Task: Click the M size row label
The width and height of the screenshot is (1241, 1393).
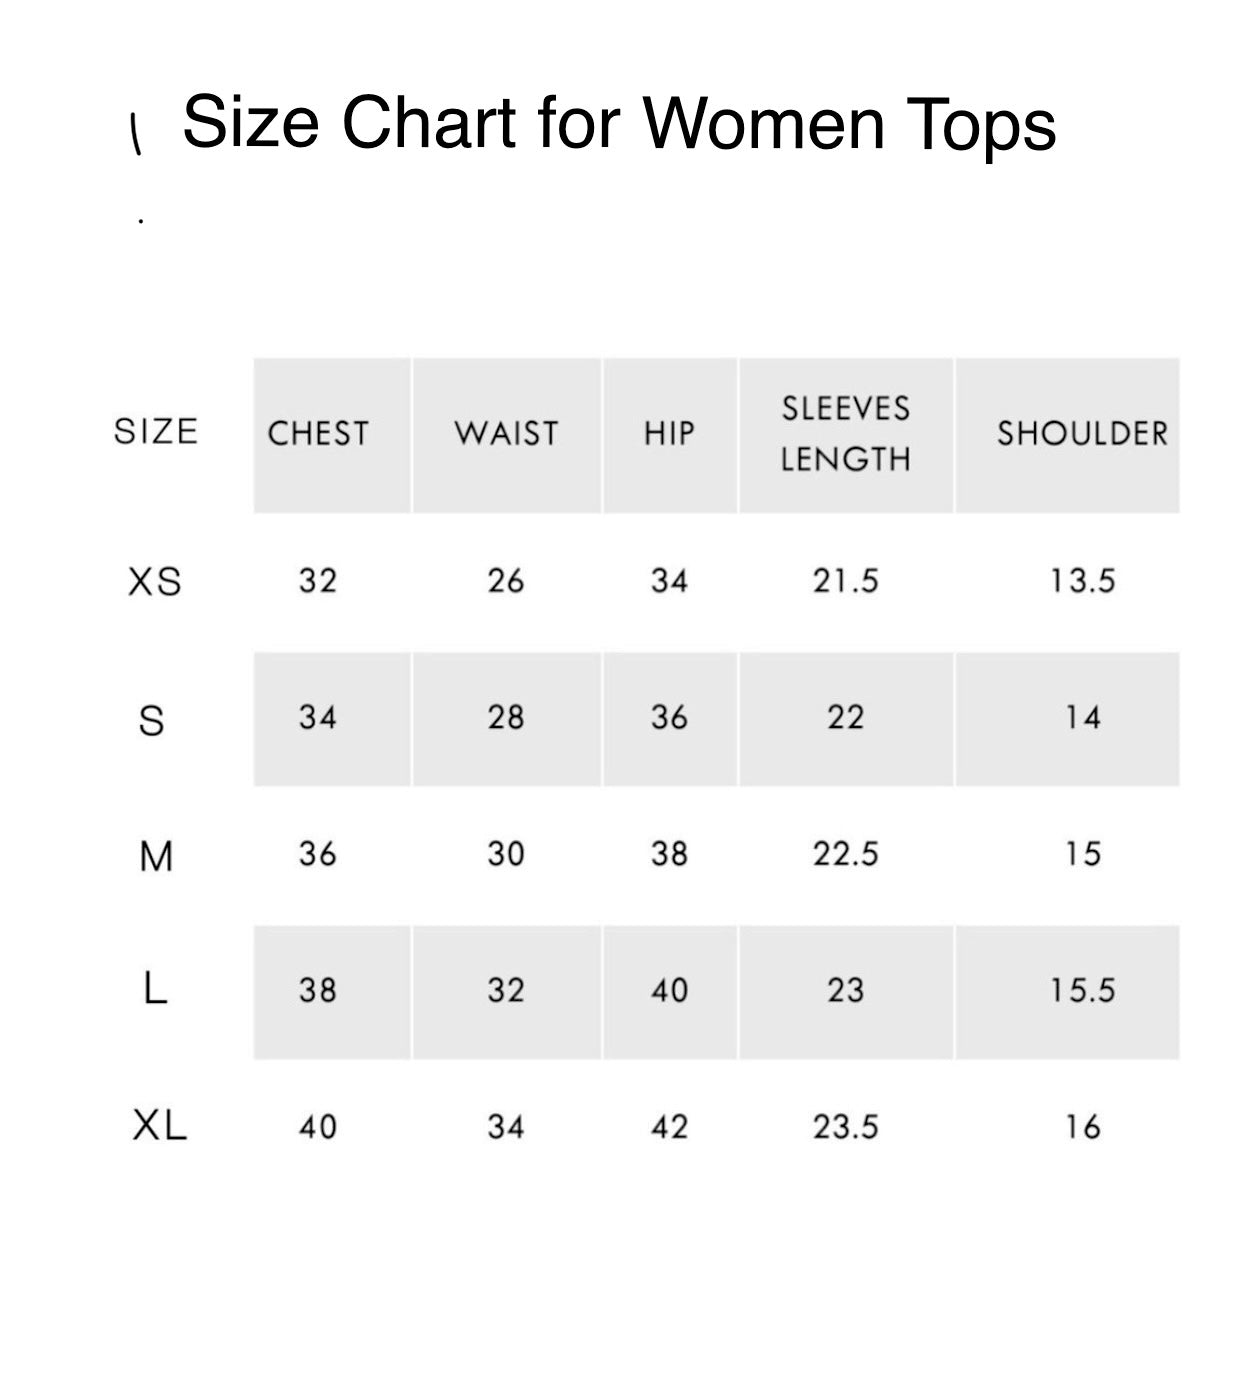Action: pyautogui.click(x=156, y=856)
